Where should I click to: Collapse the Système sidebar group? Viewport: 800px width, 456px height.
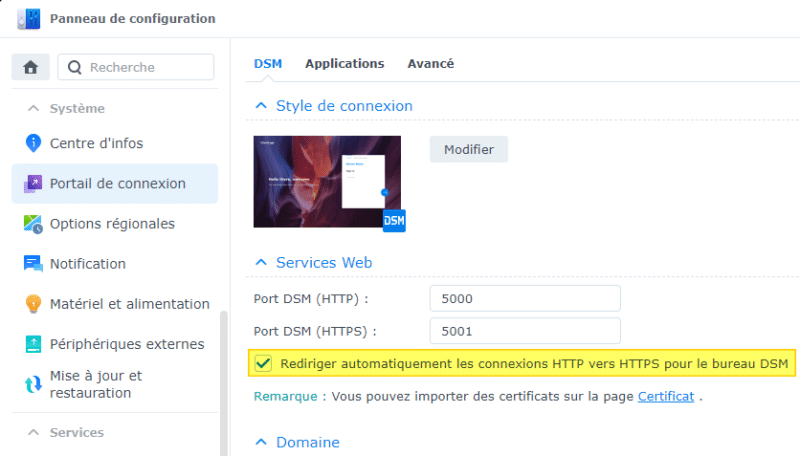[33, 108]
